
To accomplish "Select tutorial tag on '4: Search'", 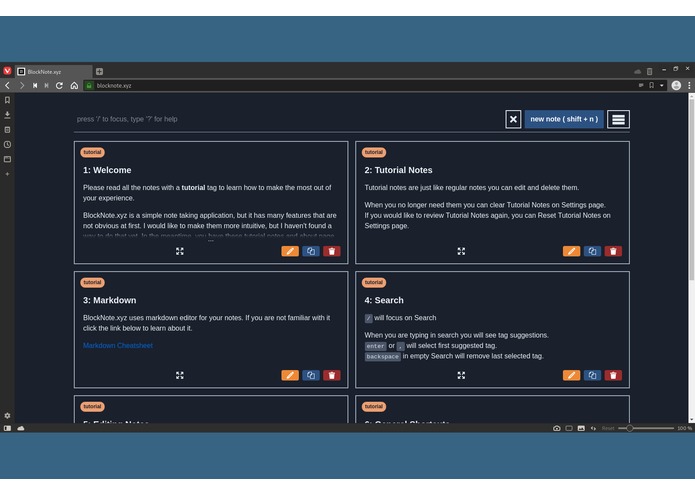I will pos(374,283).
